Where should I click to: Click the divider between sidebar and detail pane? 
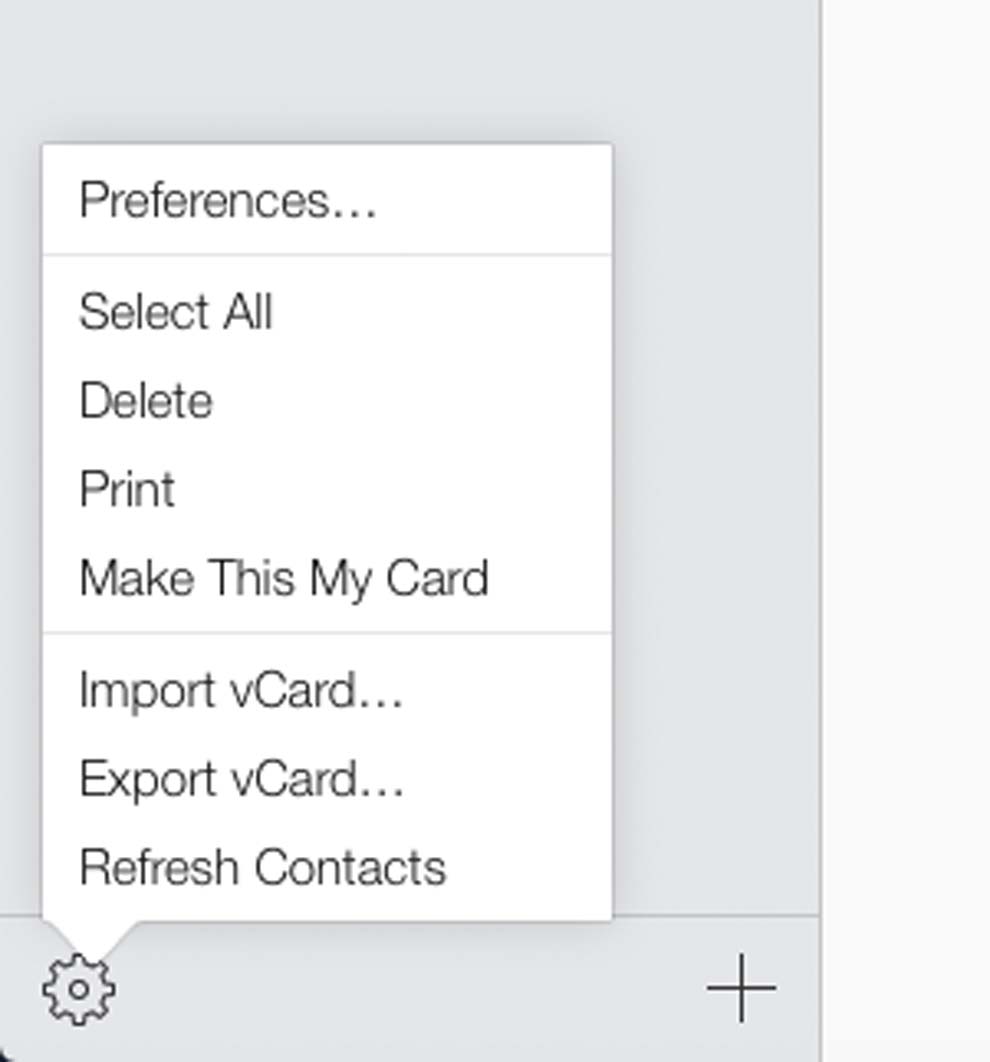pyautogui.click(x=822, y=531)
